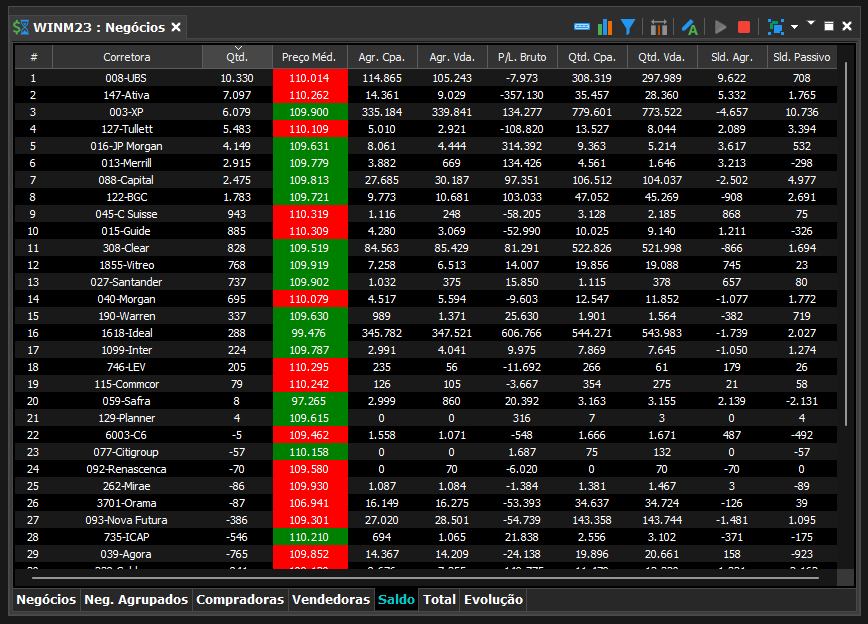Screen dimensions: 868x624
Task: Expand the arrow beside the link group icon
Action: pyautogui.click(x=794, y=27)
